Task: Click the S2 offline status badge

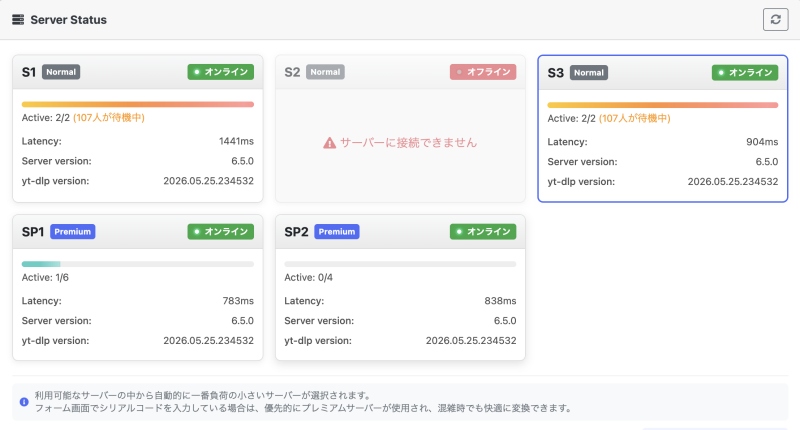Action: (483, 72)
